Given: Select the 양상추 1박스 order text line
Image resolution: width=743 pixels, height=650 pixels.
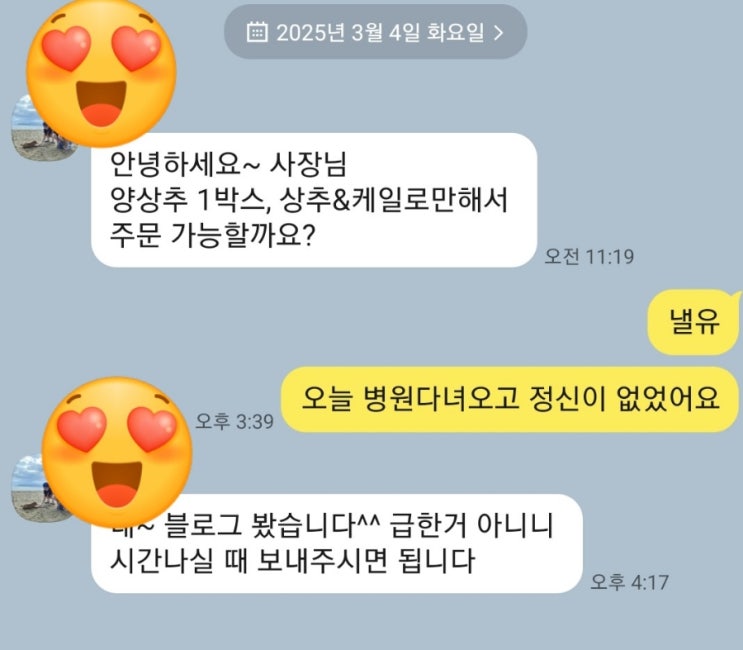Looking at the screenshot, I should tap(308, 199).
